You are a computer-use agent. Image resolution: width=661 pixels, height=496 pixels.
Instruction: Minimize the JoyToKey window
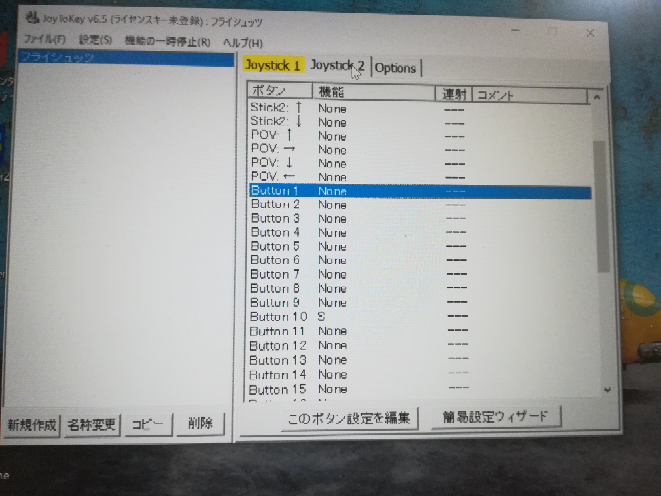(x=516, y=31)
